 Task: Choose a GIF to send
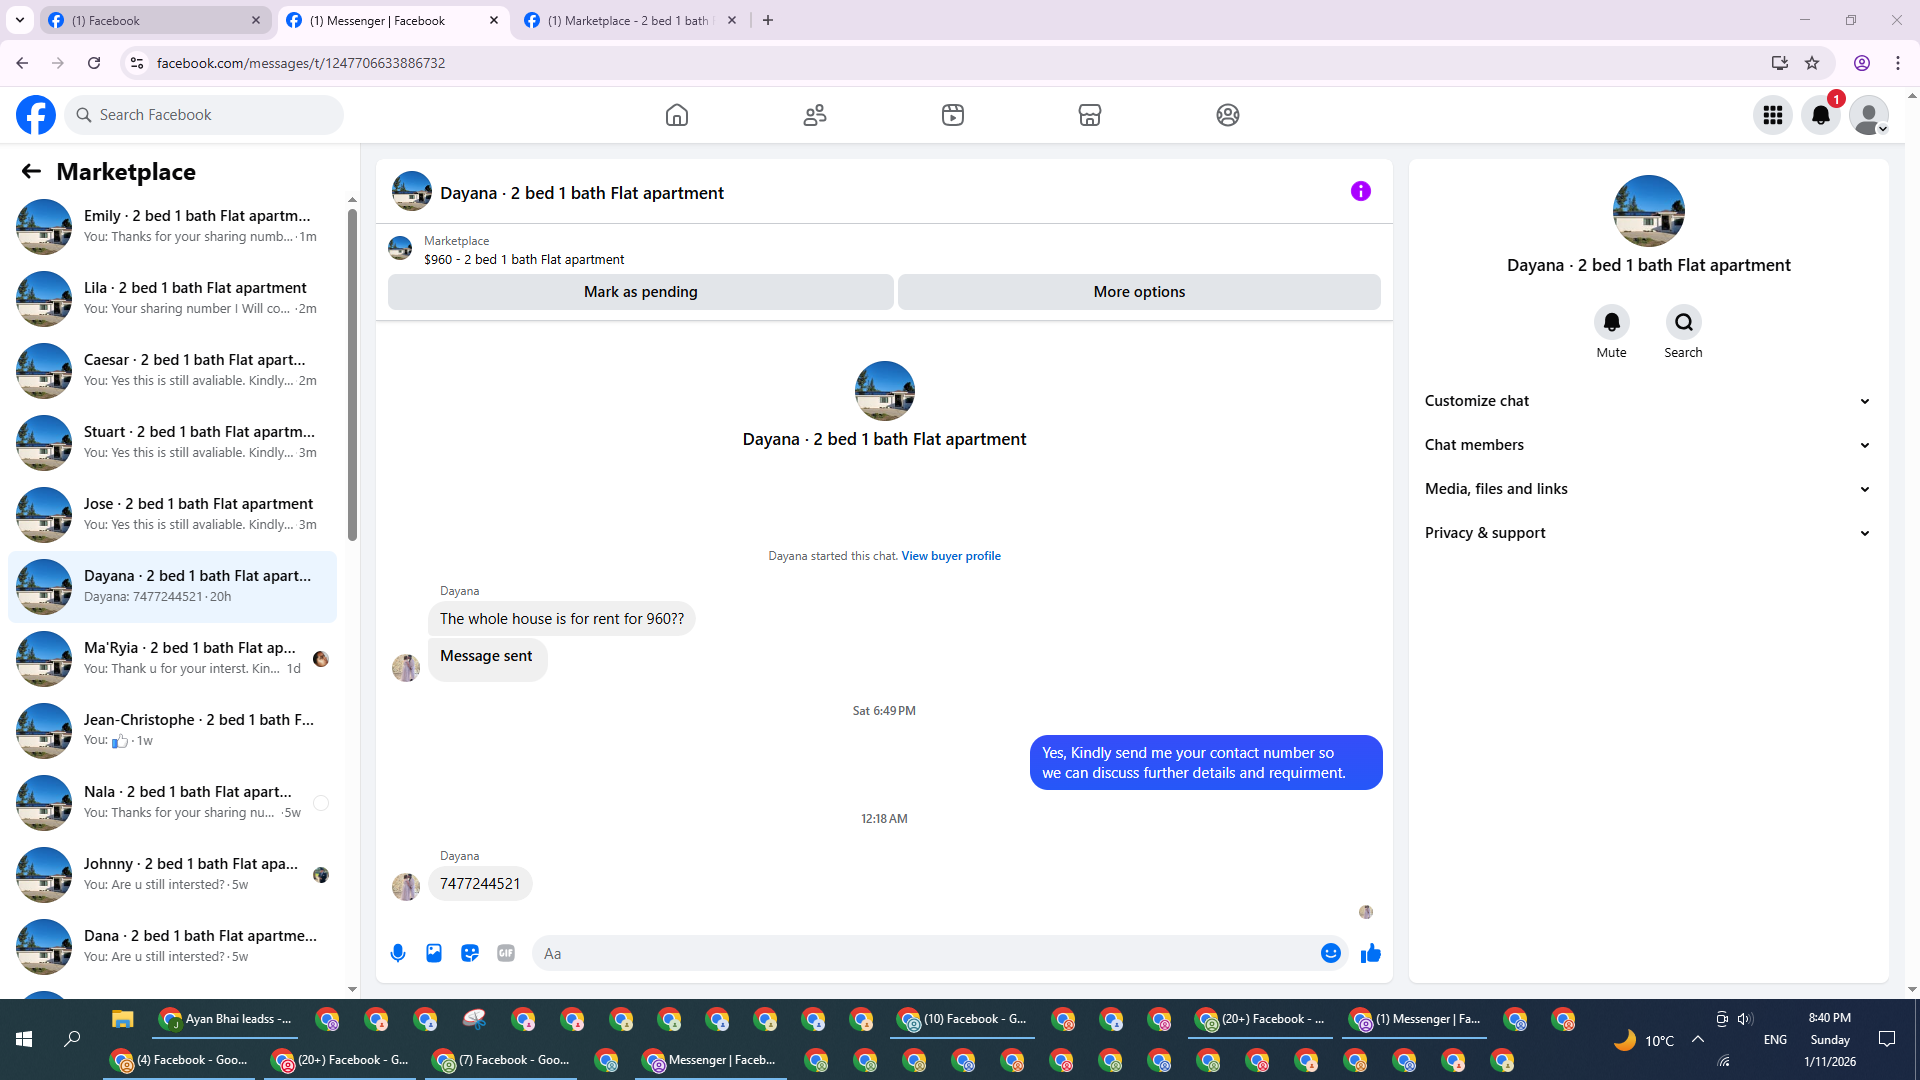click(506, 953)
